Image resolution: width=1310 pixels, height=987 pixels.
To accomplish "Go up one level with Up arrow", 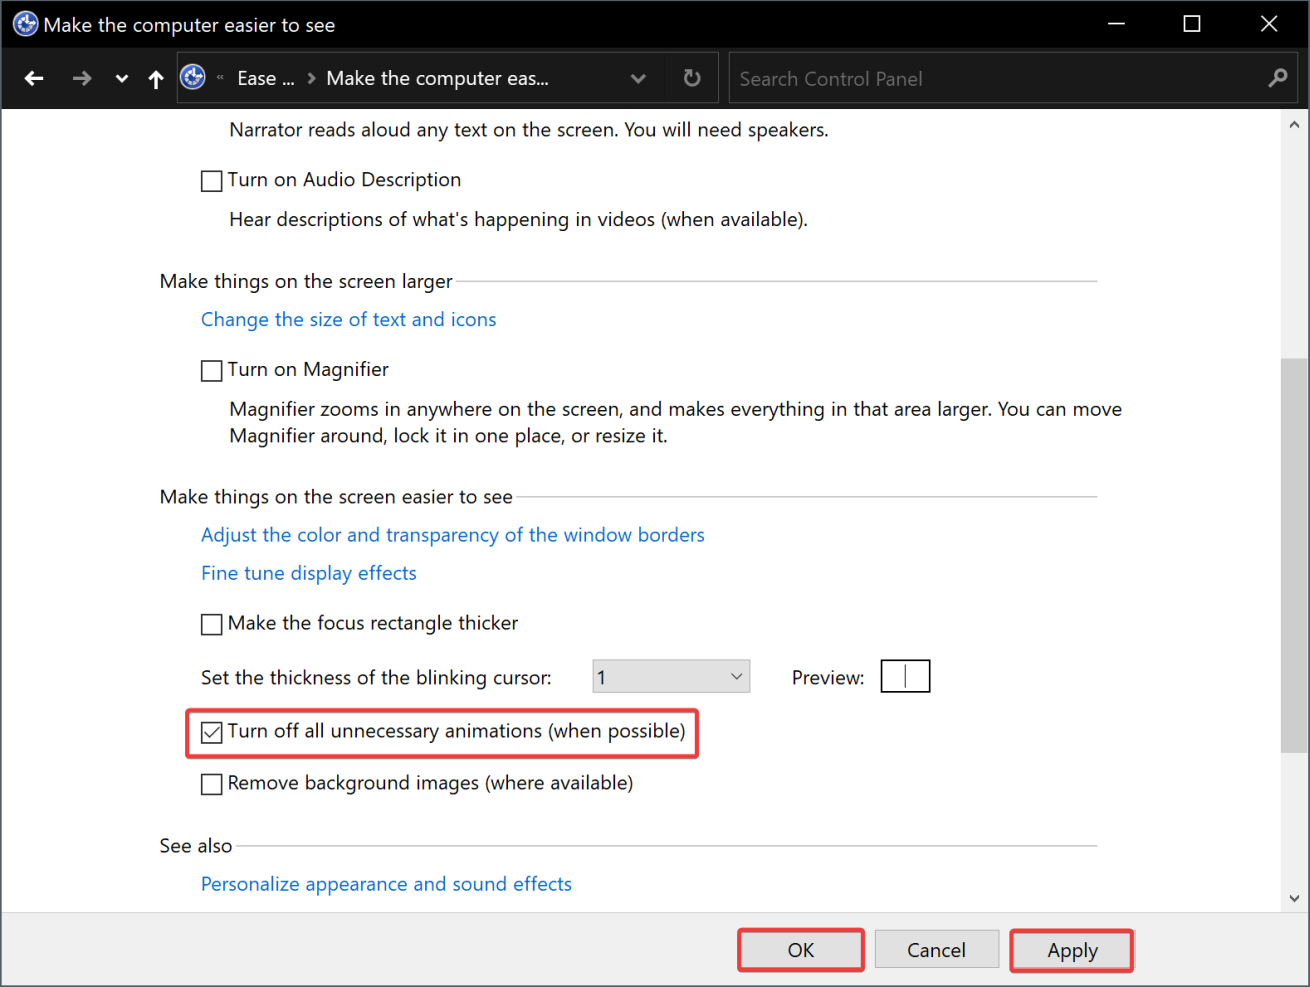I will (156, 78).
